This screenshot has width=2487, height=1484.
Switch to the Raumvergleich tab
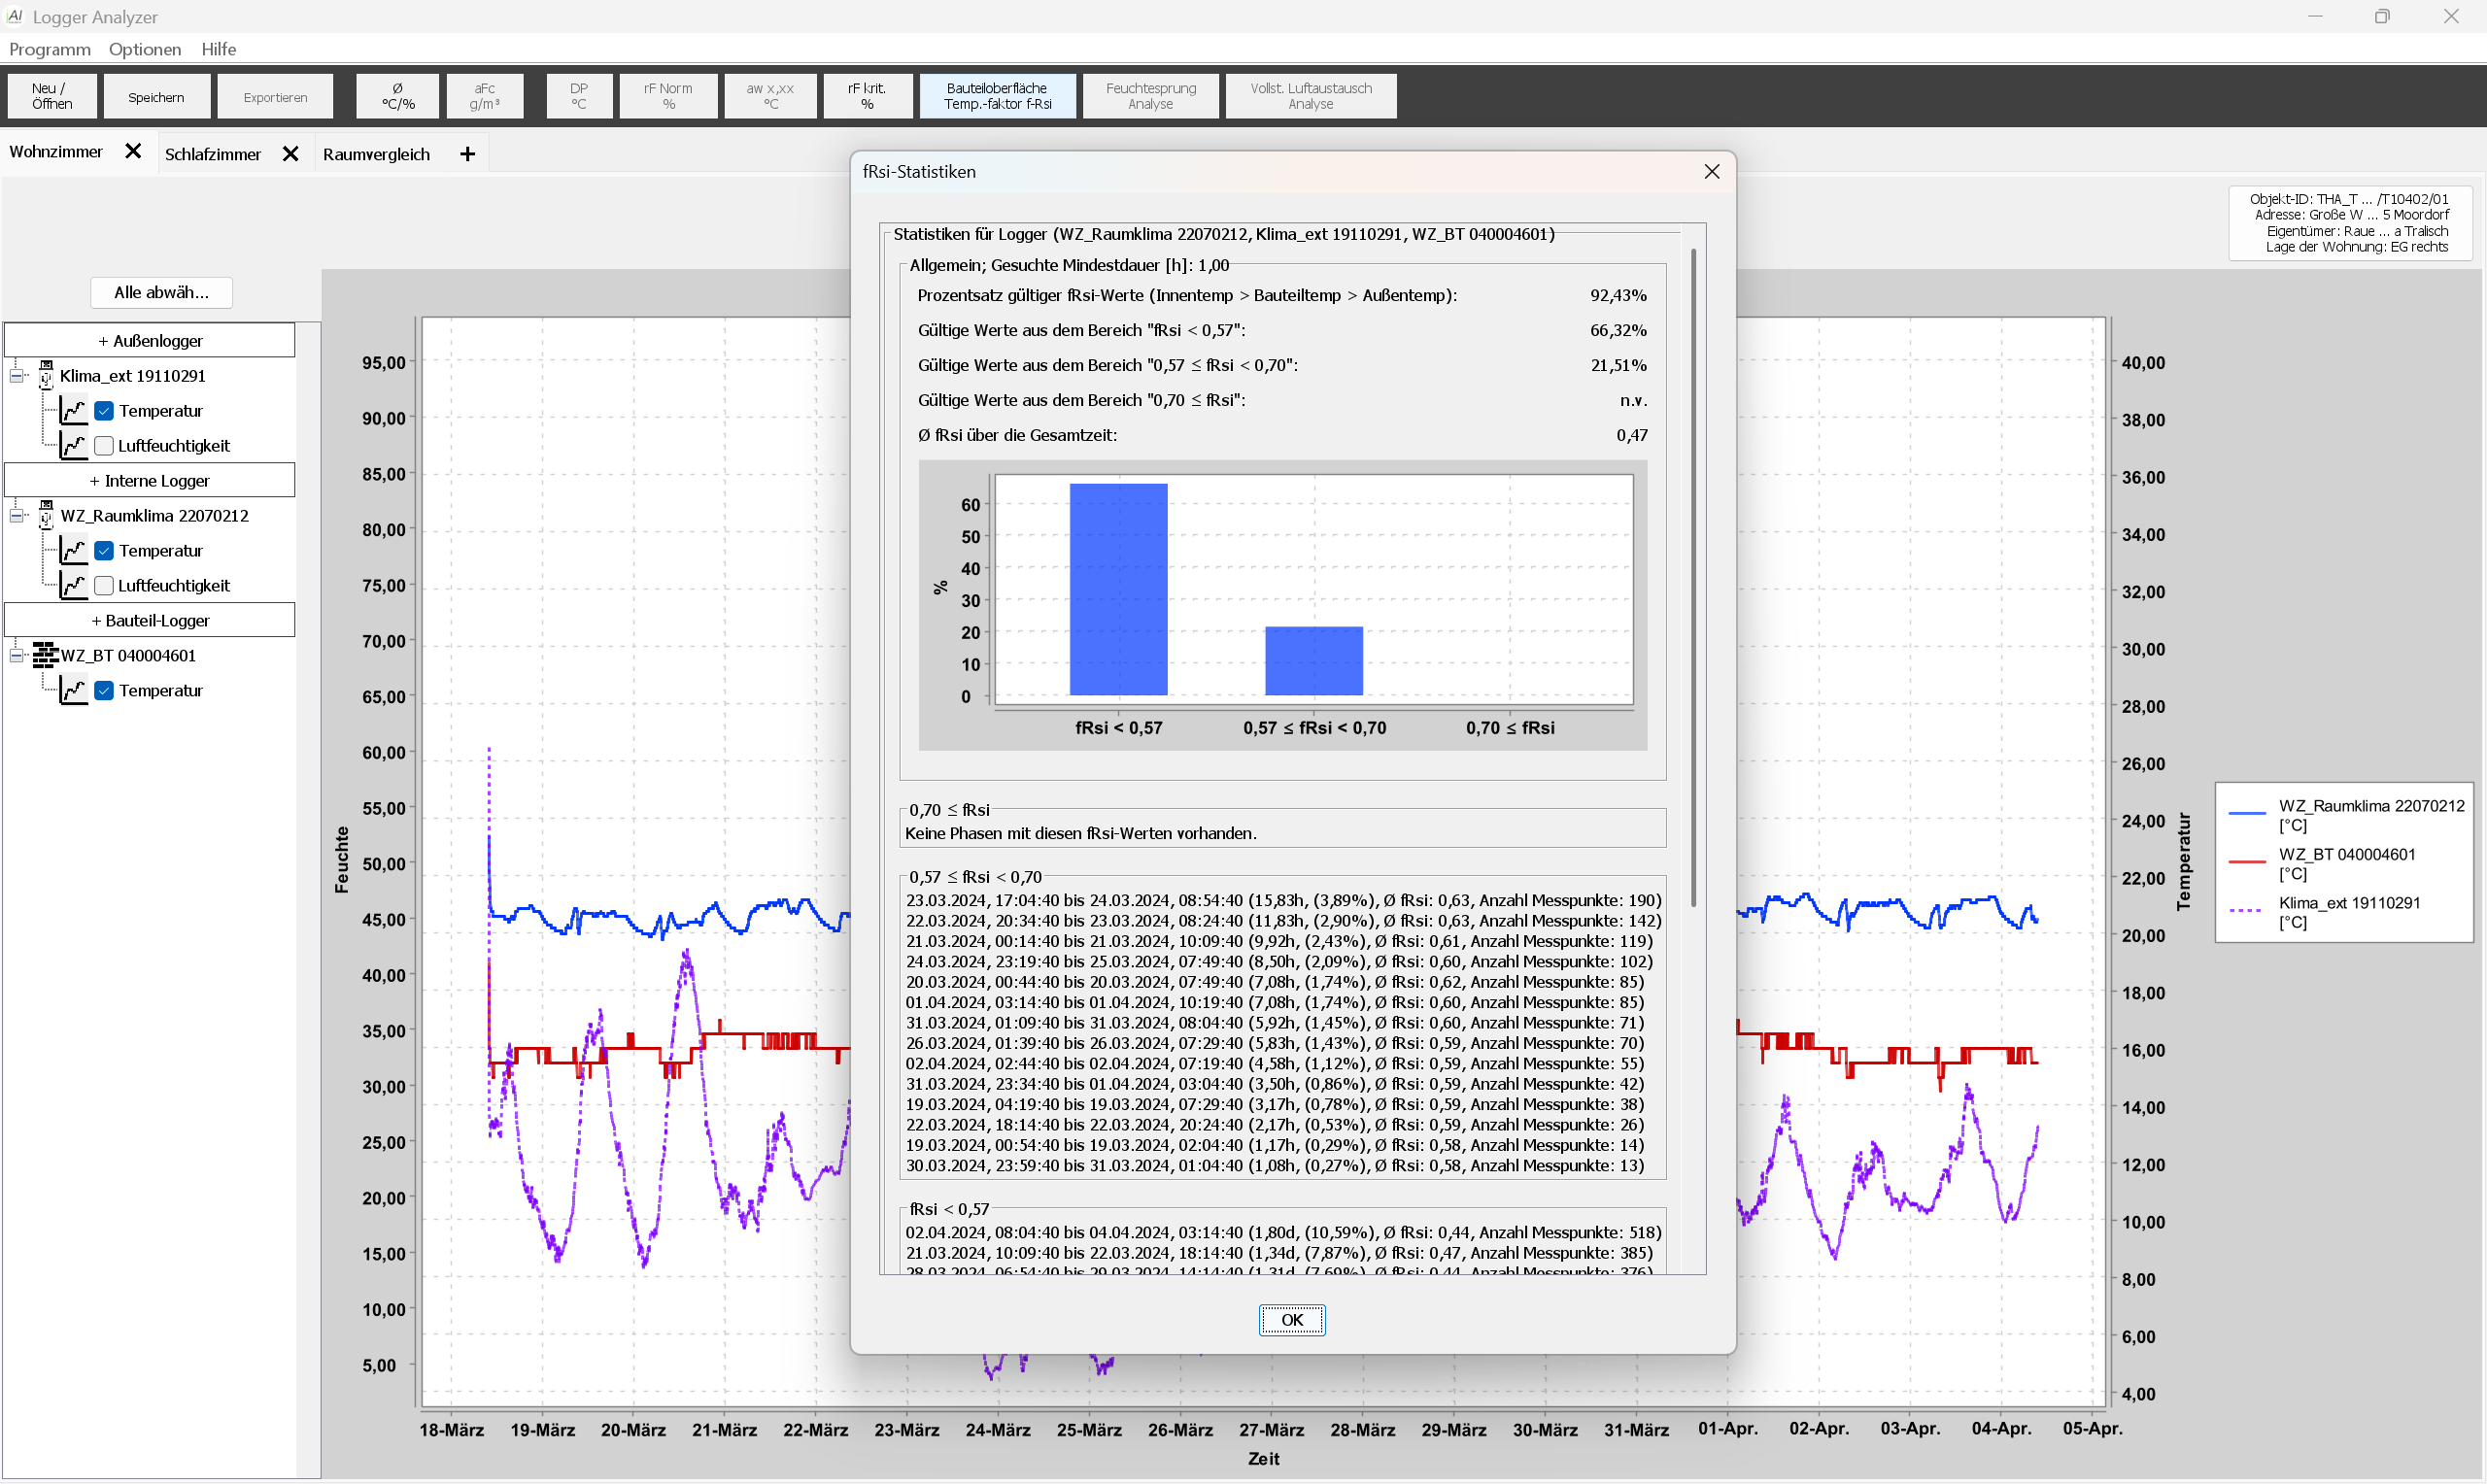376,154
